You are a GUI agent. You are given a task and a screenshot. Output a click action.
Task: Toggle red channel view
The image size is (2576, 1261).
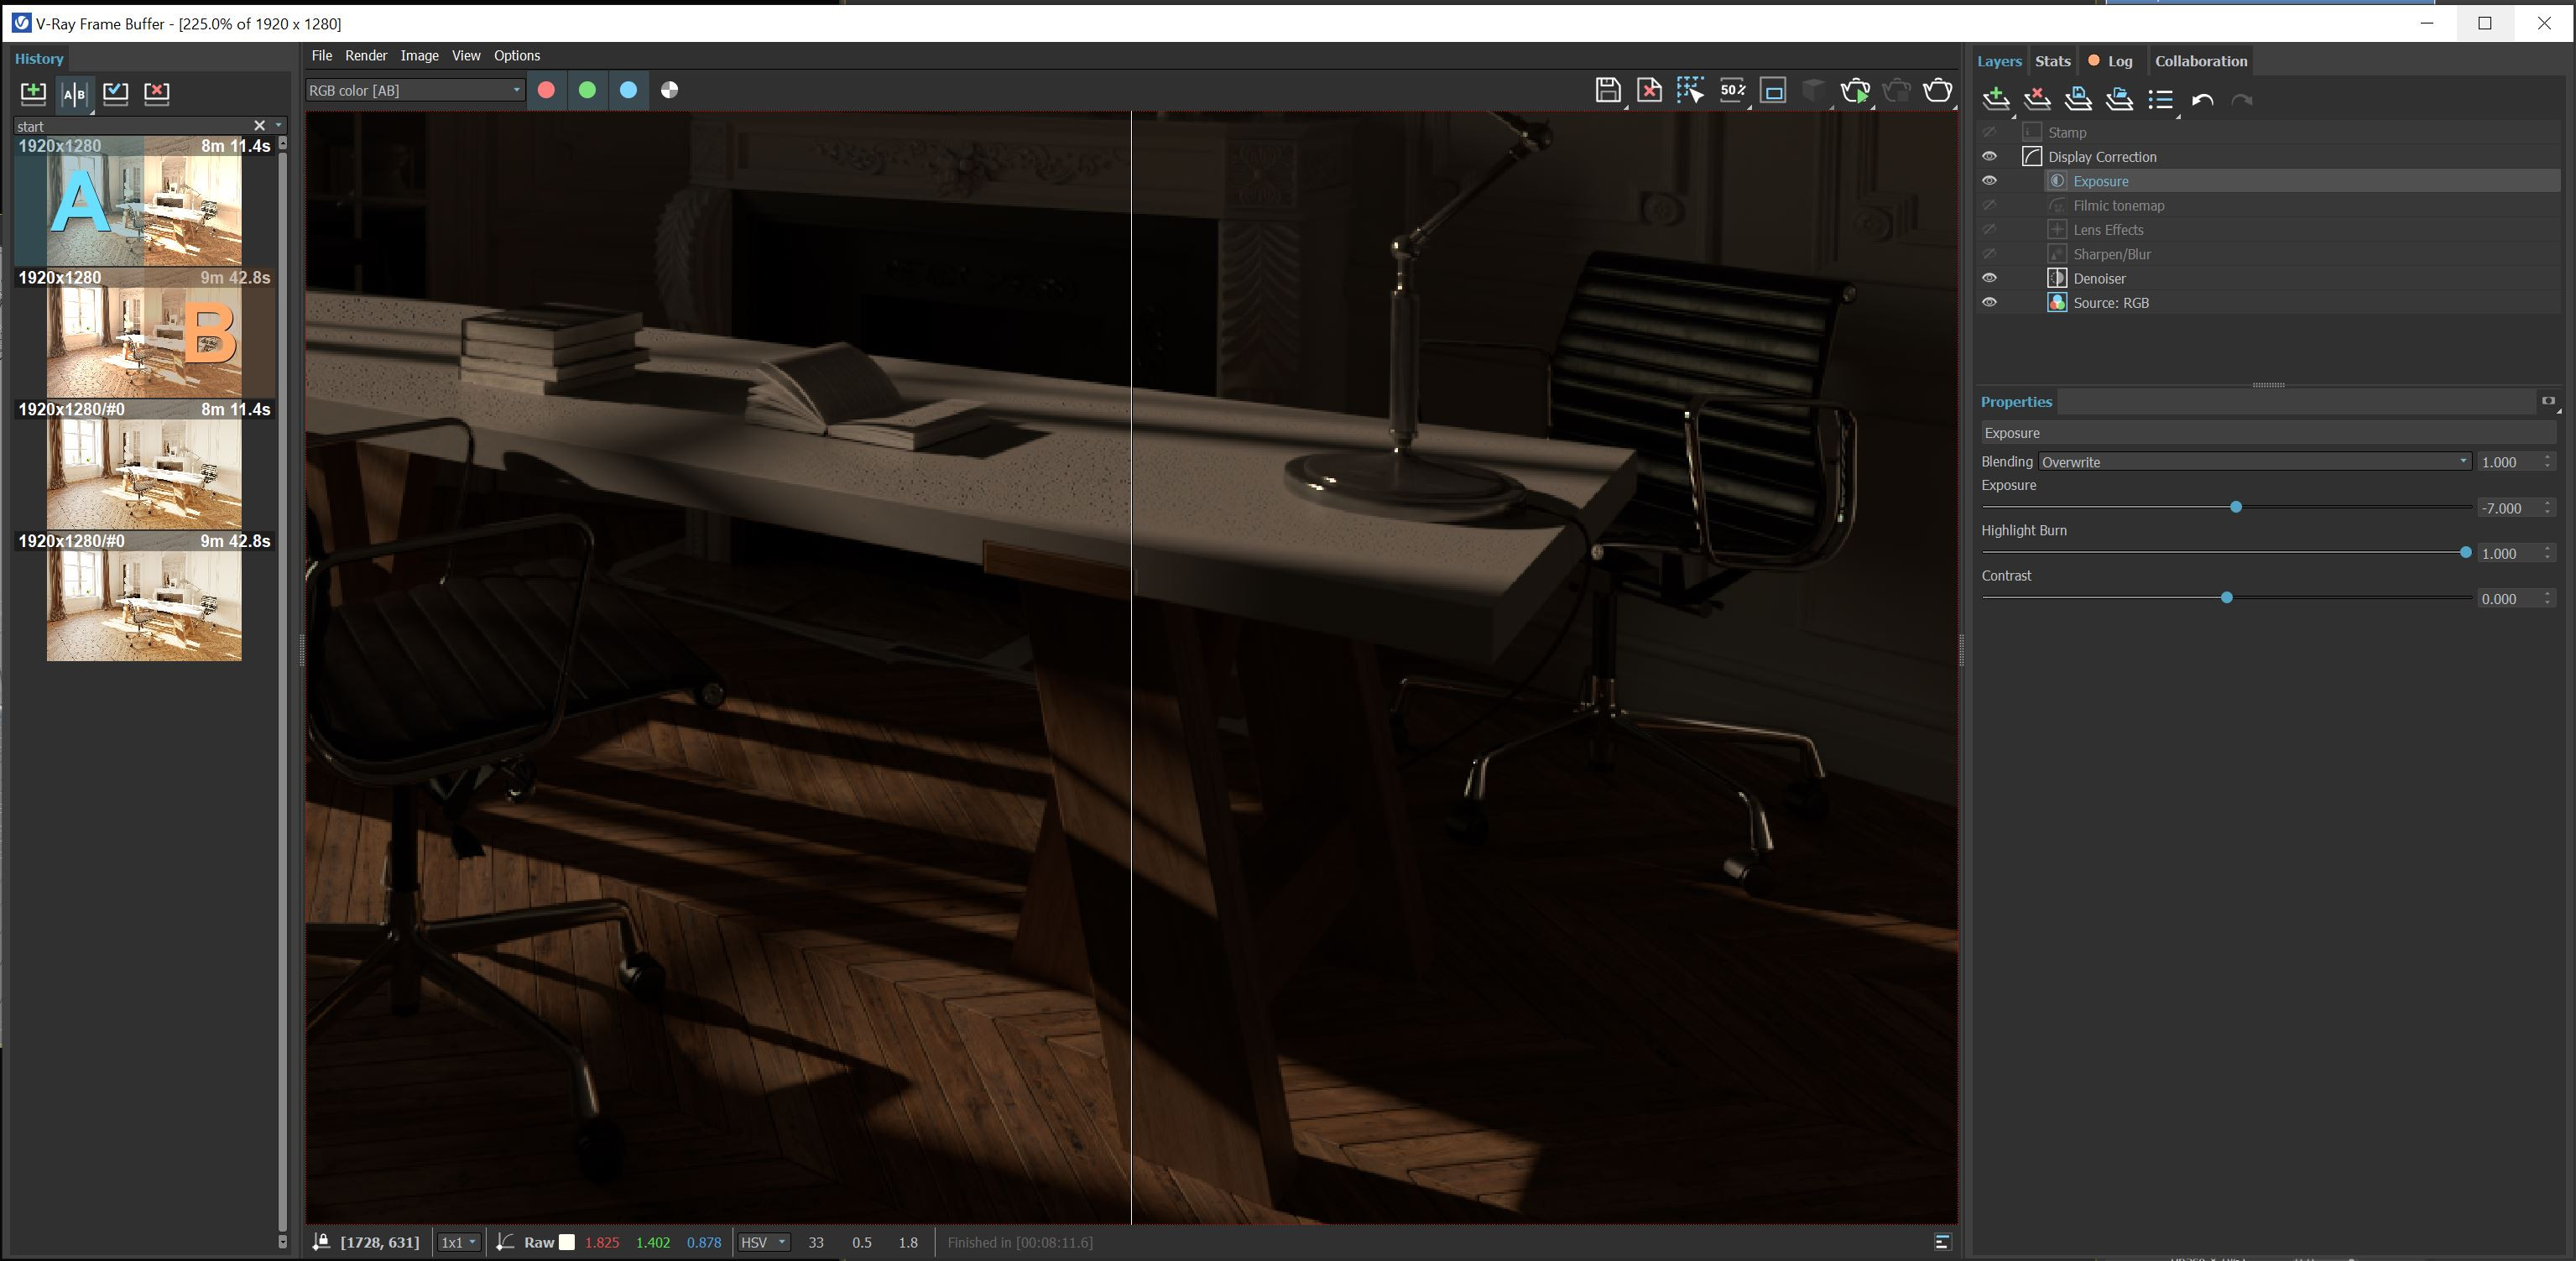(546, 90)
